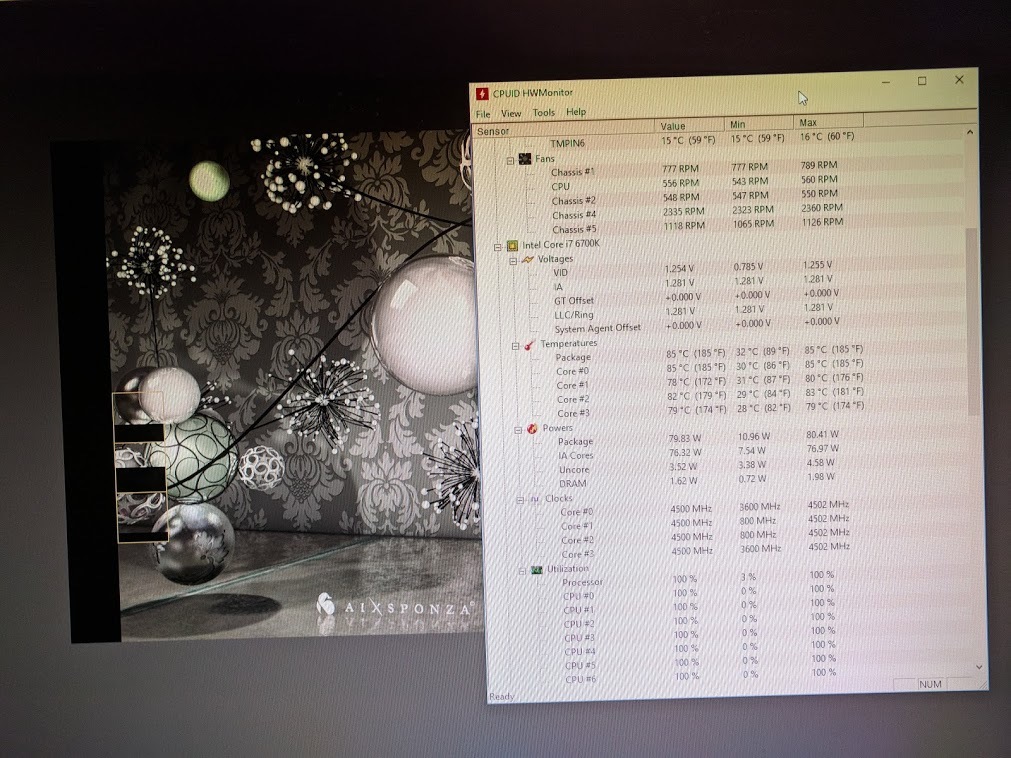This screenshot has height=758, width=1011.
Task: Open the View menu
Action: [511, 113]
